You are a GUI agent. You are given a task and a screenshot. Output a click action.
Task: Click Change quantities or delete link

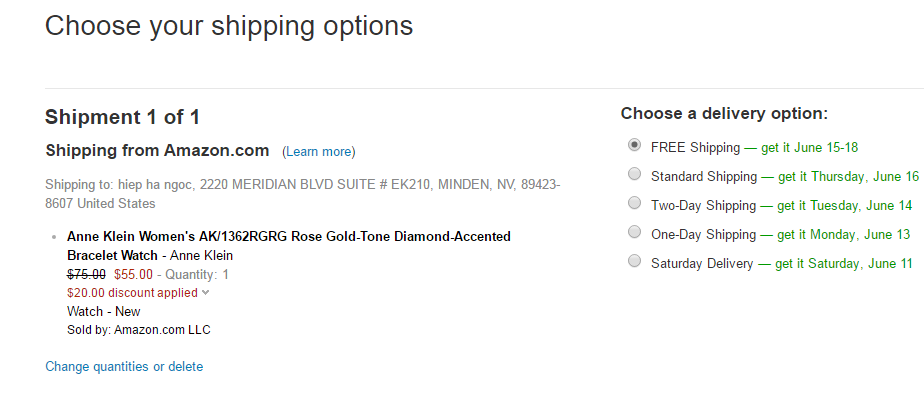click(x=124, y=367)
